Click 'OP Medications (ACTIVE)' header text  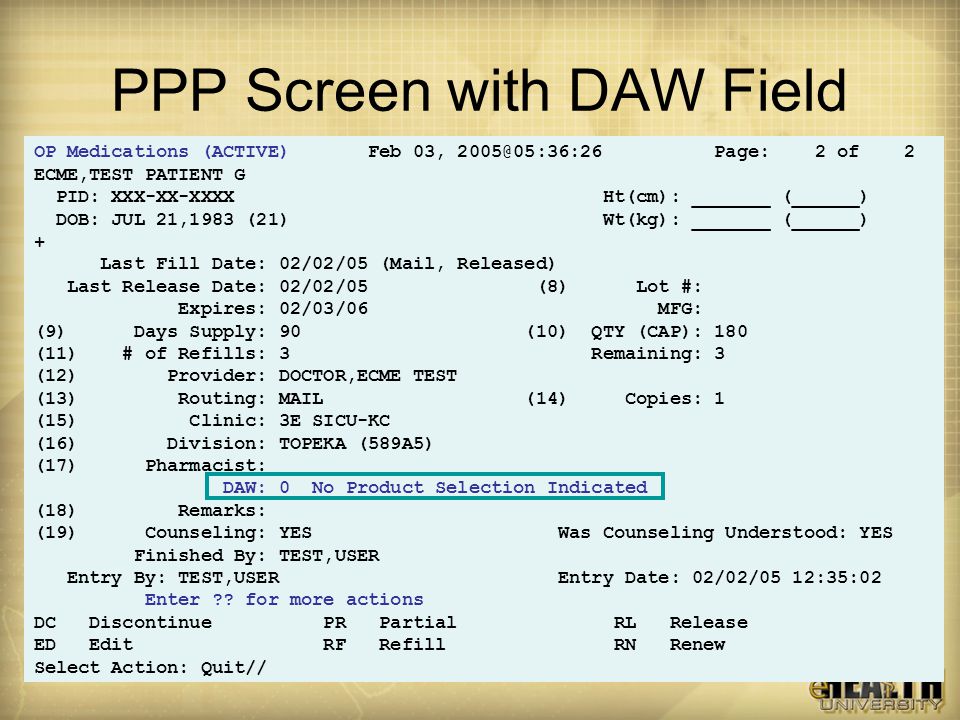pos(160,151)
